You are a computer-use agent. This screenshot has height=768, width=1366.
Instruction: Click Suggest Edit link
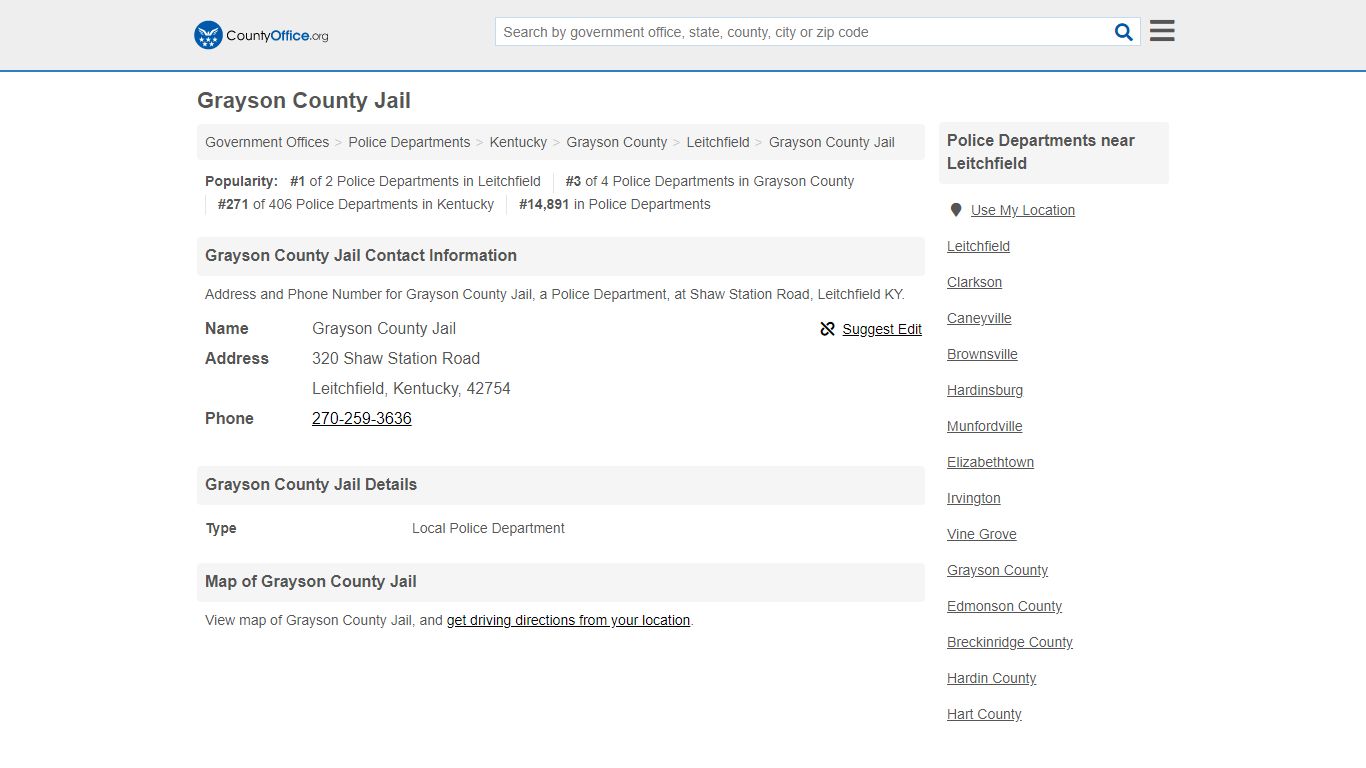(882, 329)
